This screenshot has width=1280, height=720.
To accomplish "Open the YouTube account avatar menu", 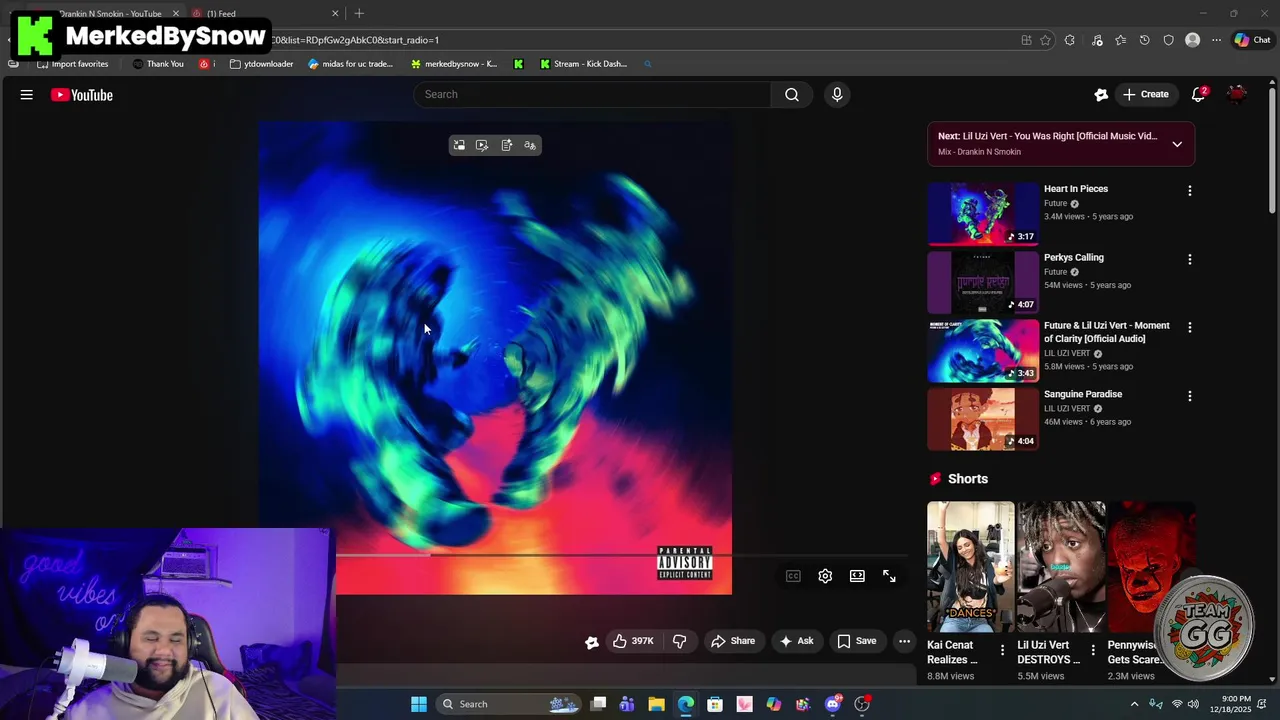I will pos(1237,94).
